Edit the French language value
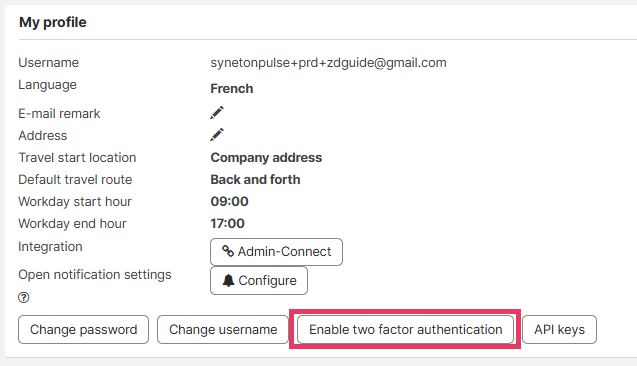This screenshot has width=637, height=366. tap(232, 89)
